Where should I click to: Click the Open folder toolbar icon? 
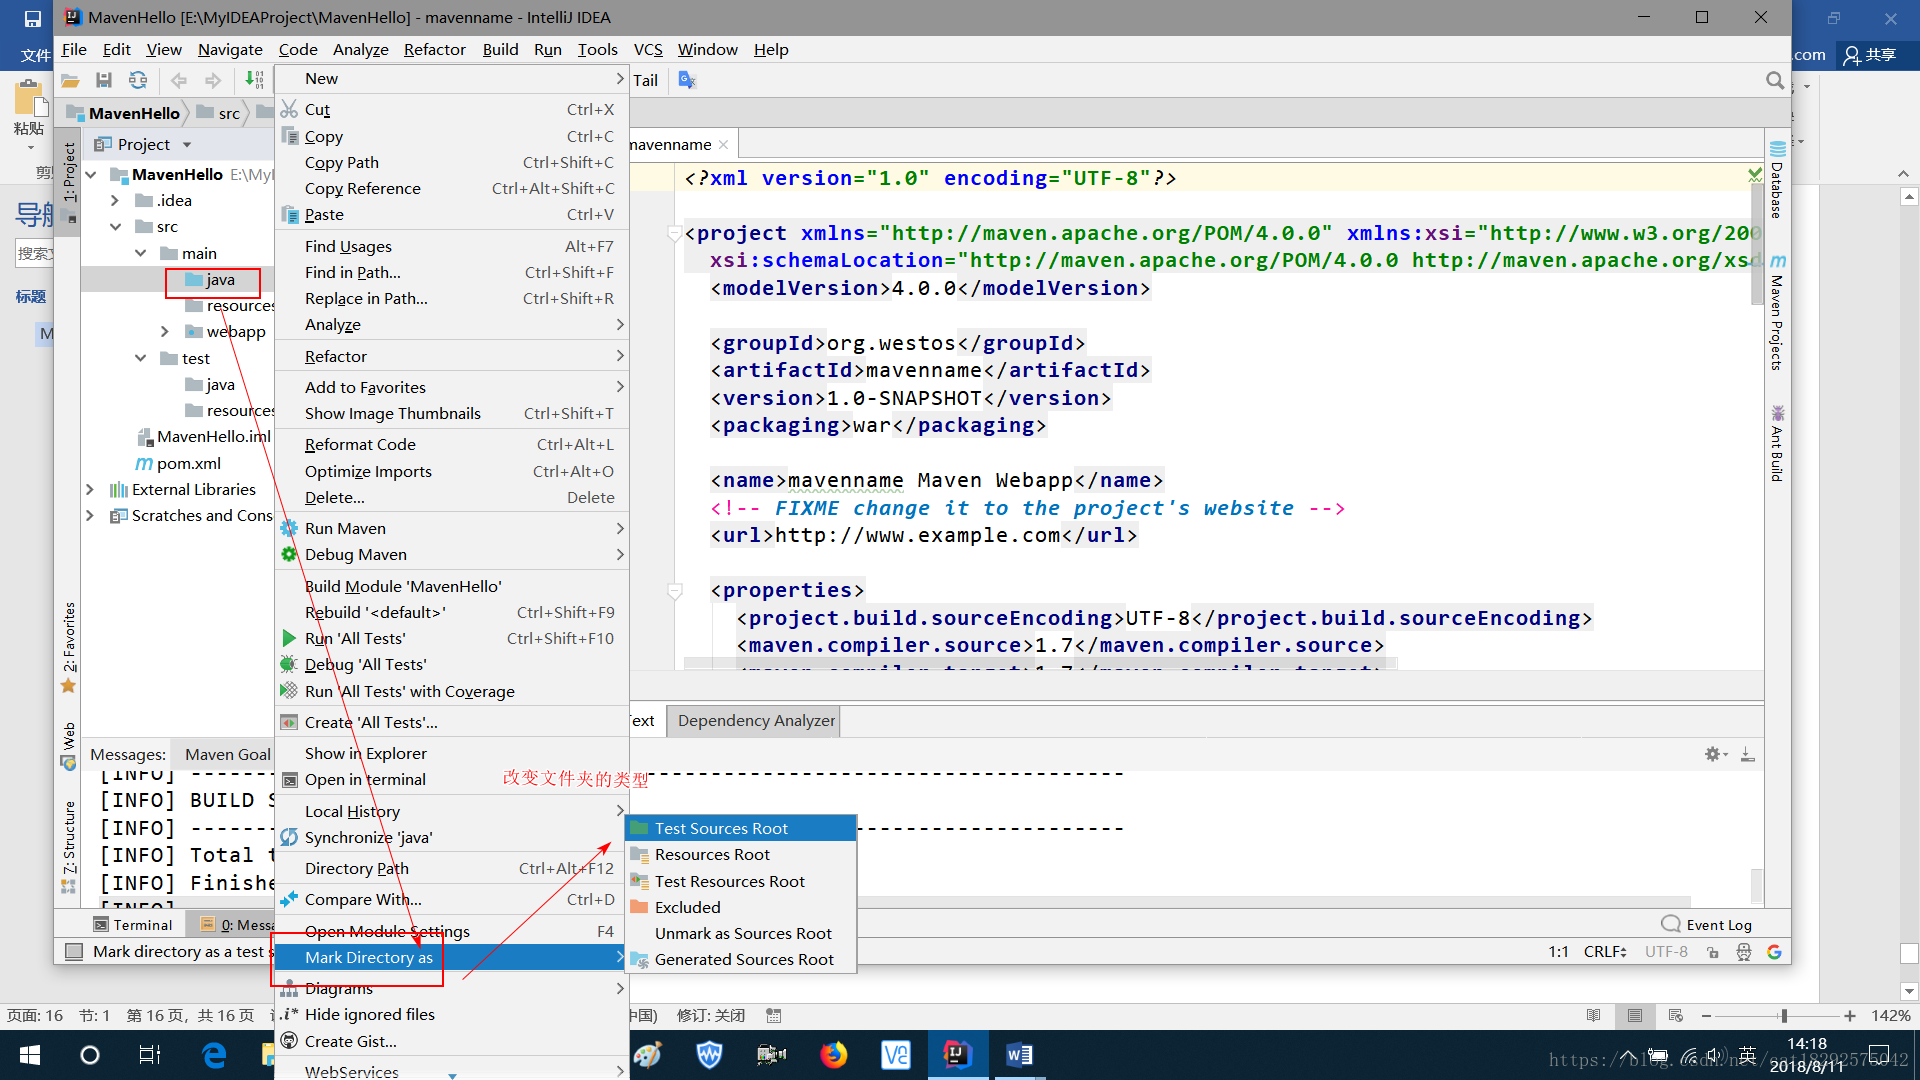70,81
